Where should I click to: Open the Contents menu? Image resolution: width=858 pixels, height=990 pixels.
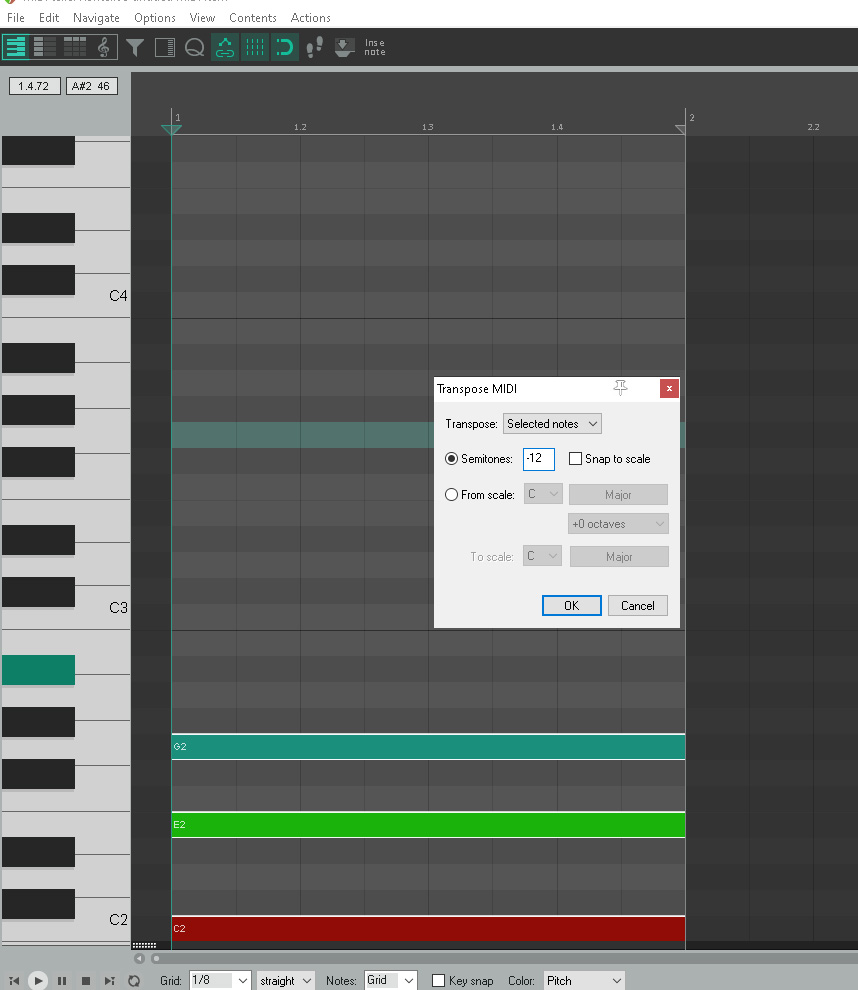[x=253, y=18]
